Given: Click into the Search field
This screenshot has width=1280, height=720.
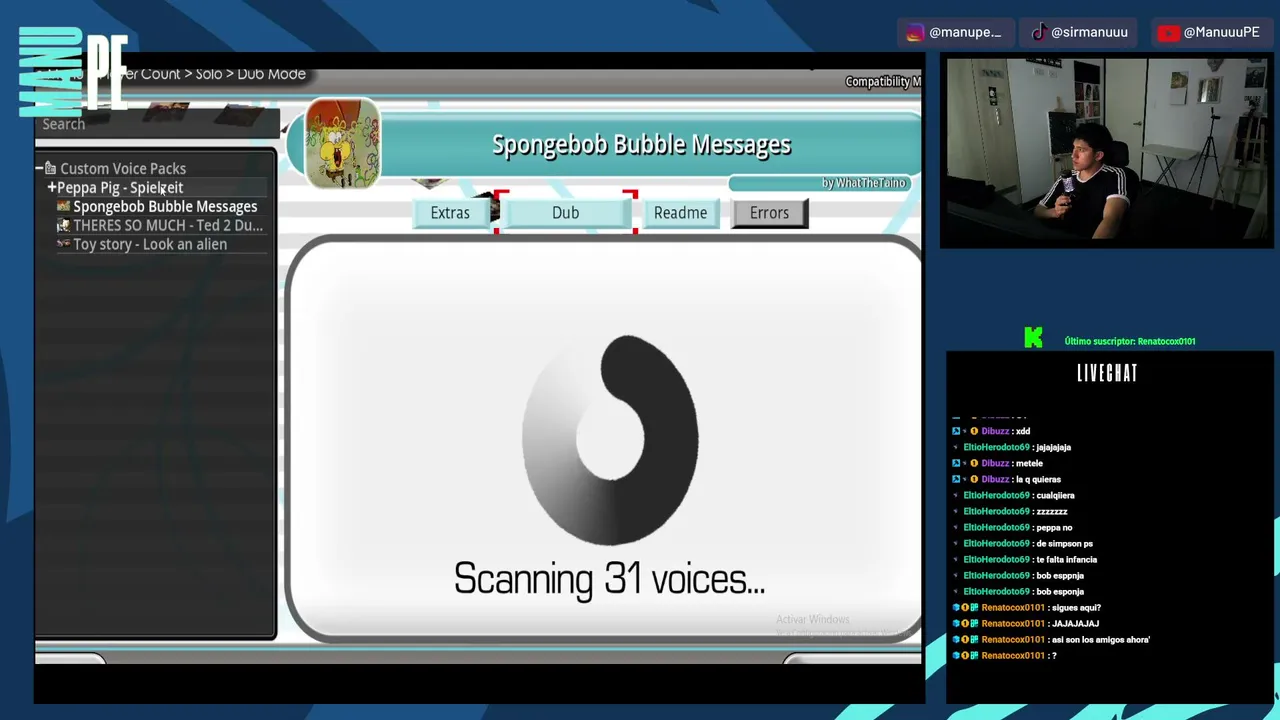Looking at the screenshot, I should point(157,124).
